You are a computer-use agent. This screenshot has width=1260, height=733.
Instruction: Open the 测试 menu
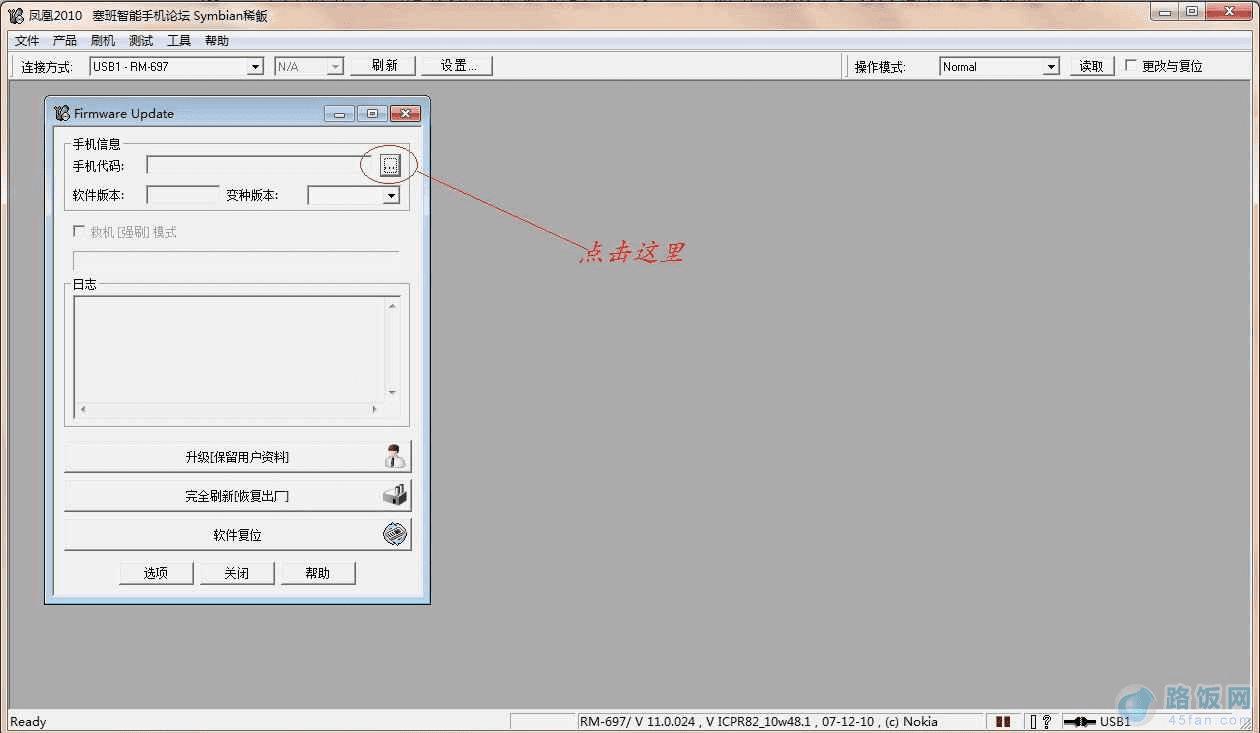coord(141,41)
